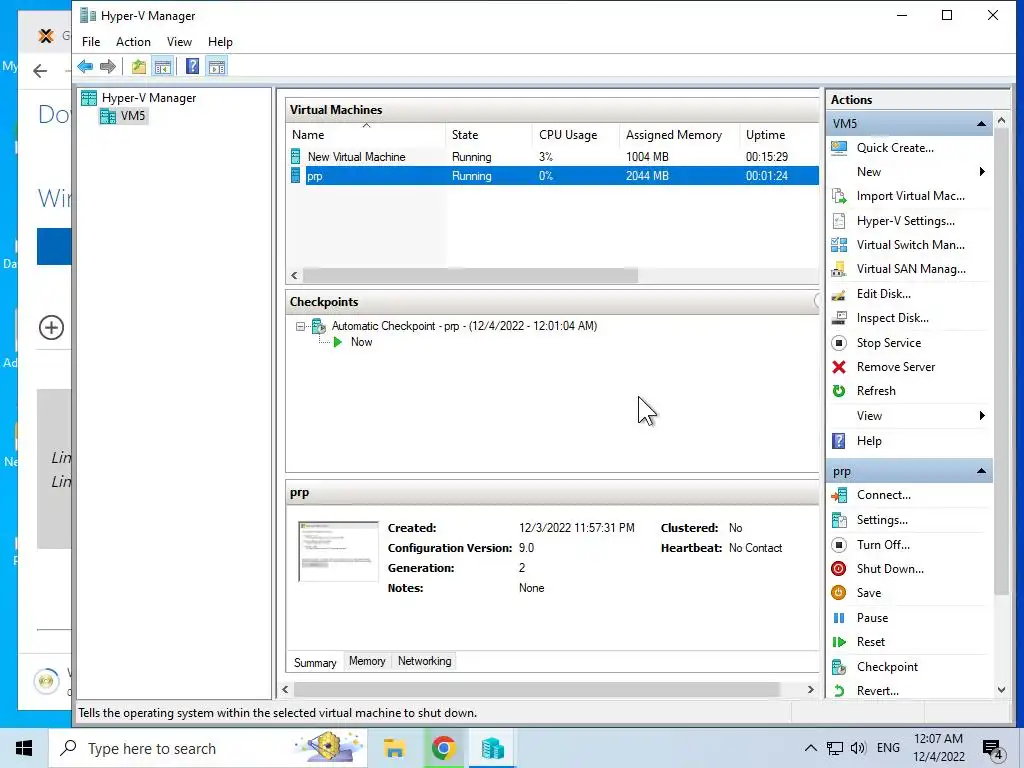The height and width of the screenshot is (768, 1024).
Task: Open File Explorer from the taskbar
Action: click(394, 748)
